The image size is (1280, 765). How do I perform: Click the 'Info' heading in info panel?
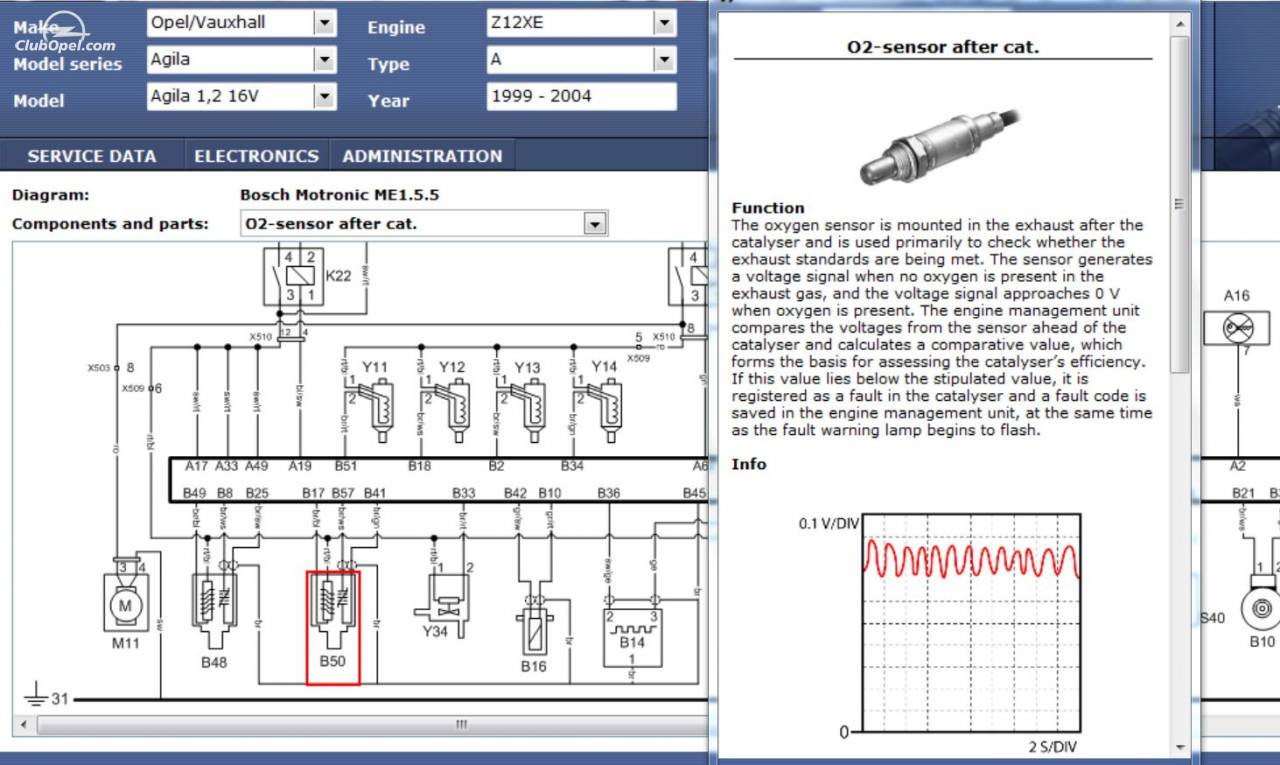[749, 464]
